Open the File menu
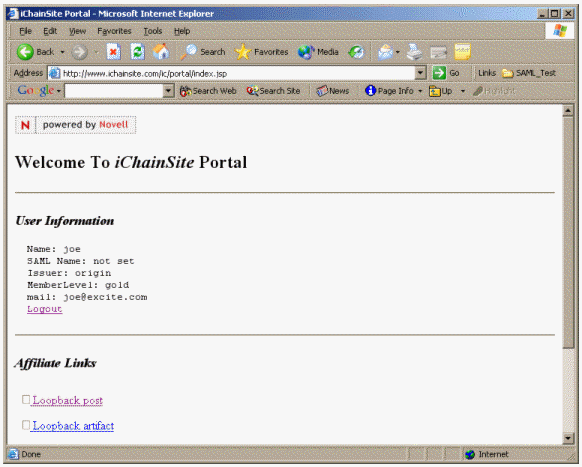Viewport: 582px width, 467px height. [25, 31]
